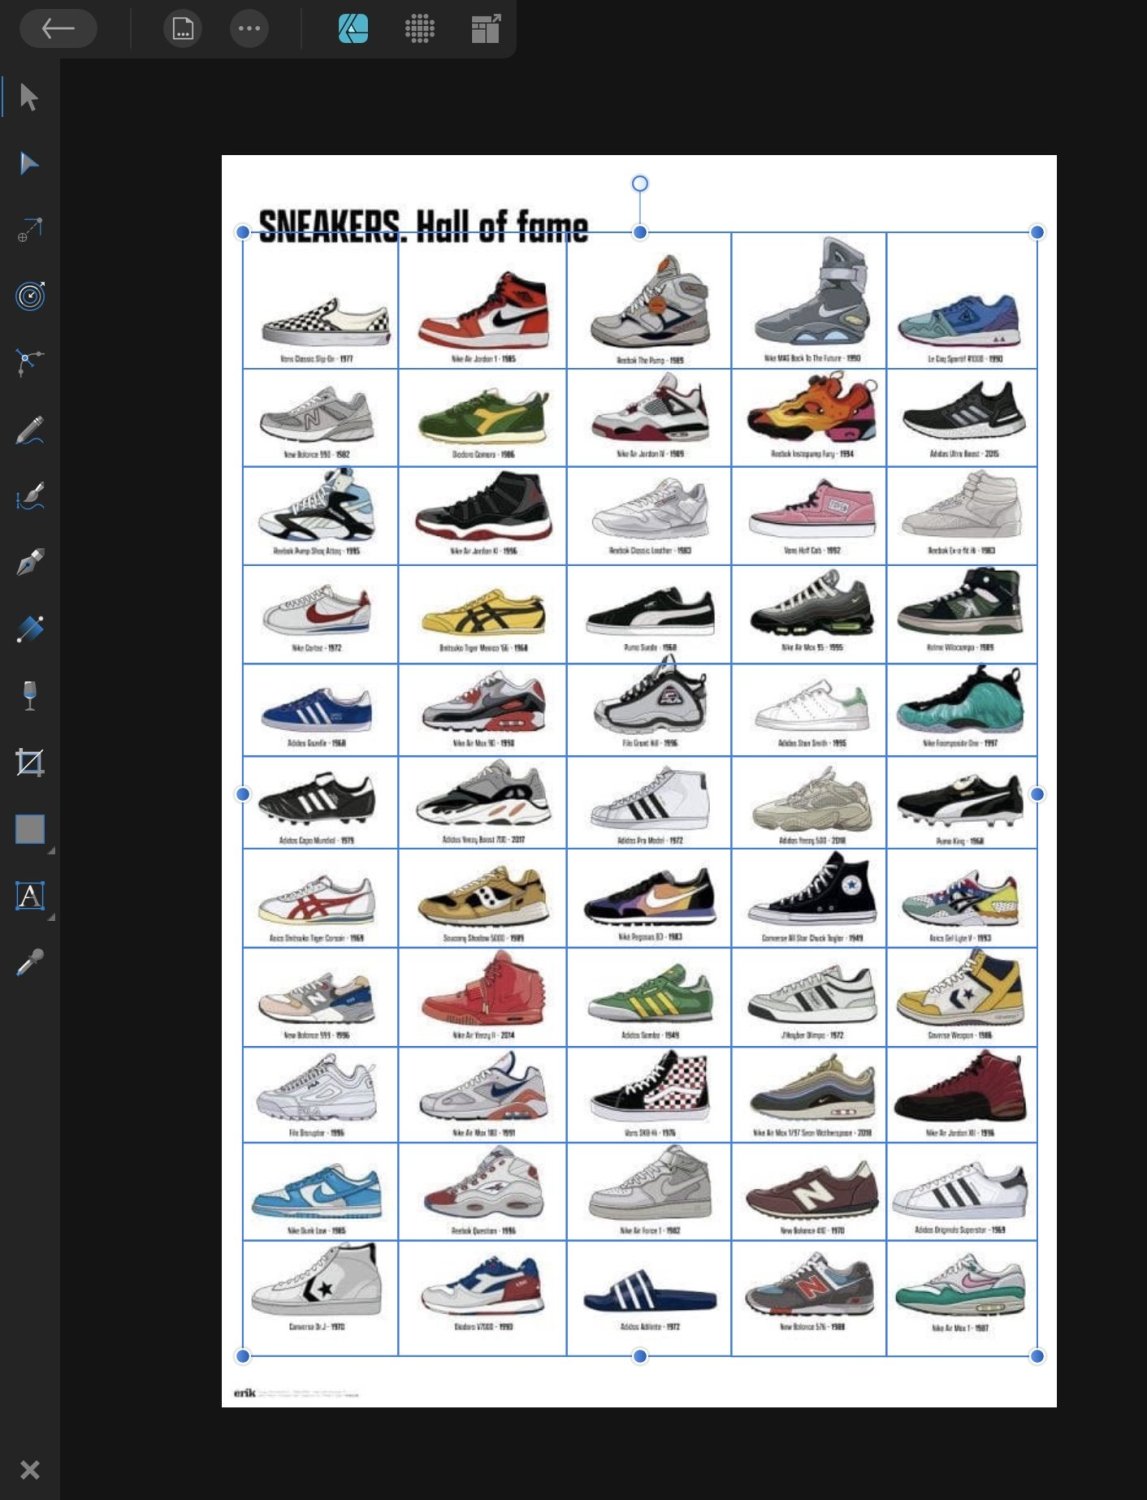This screenshot has height=1500, width=1147.
Task: Pick the Corner tool
Action: tap(29, 362)
